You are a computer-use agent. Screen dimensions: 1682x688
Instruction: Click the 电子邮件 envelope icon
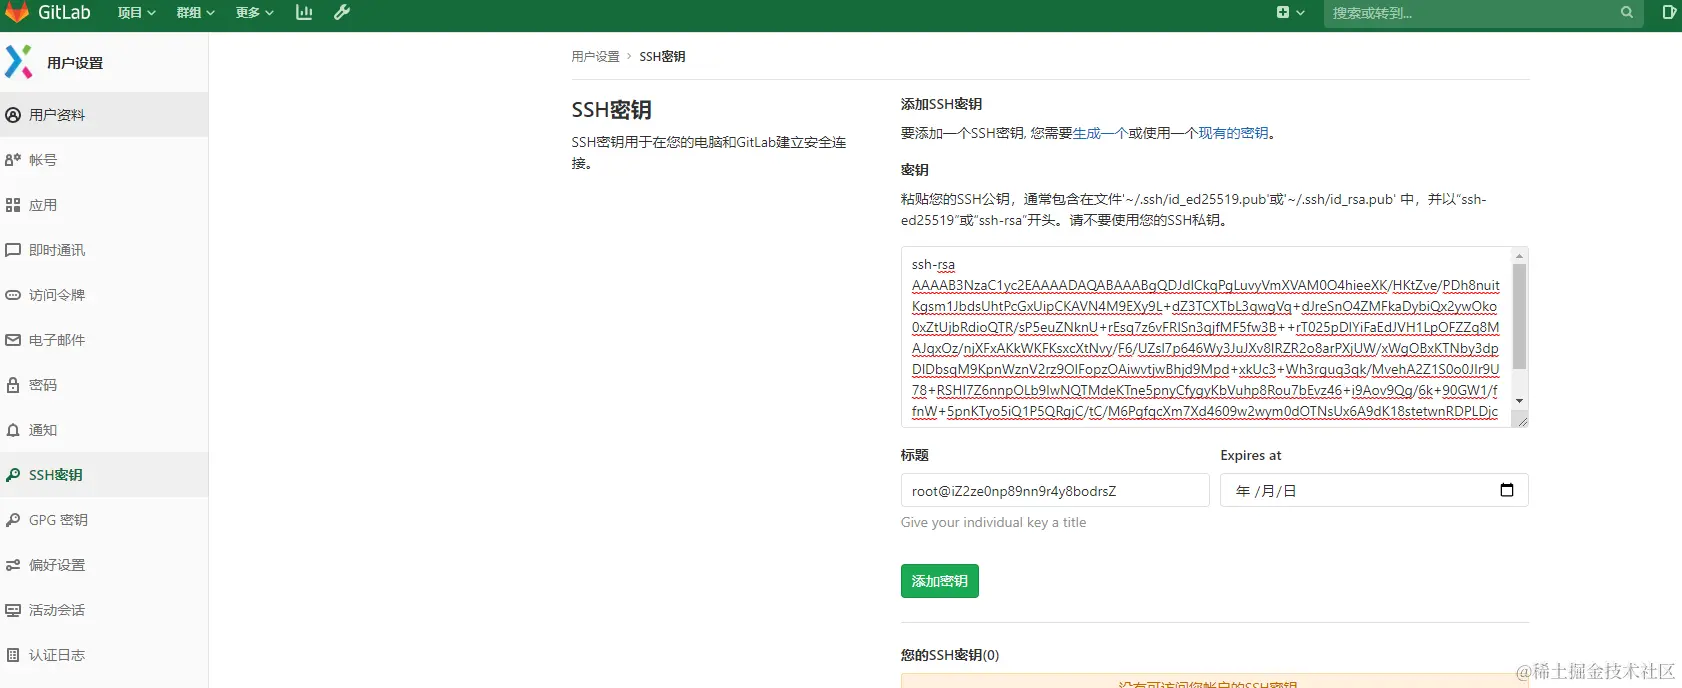click(13, 340)
